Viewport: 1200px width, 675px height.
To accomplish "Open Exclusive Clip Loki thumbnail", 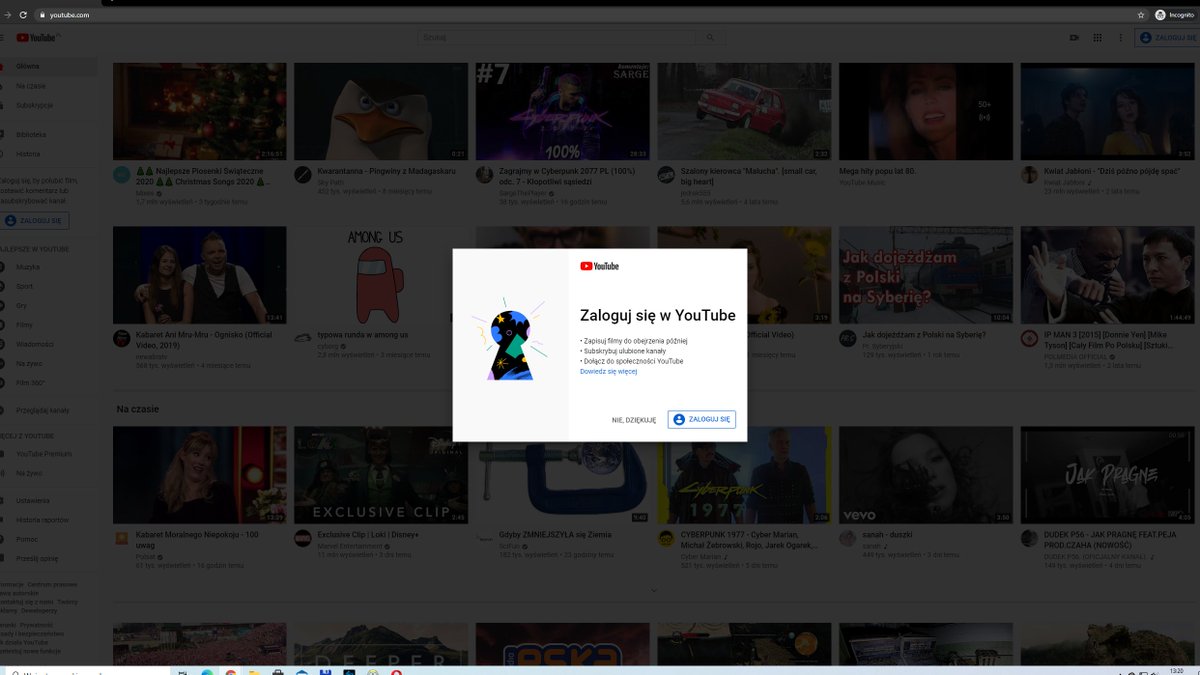I will pos(381,476).
